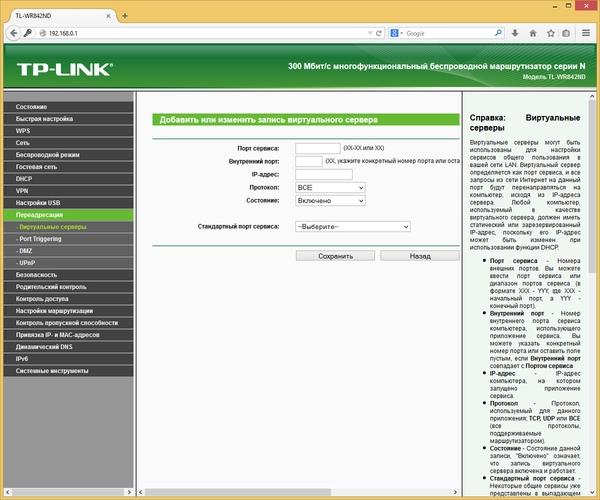Click help panel scroll down arrow
Screen dimensions: 600x500
(x=592, y=492)
